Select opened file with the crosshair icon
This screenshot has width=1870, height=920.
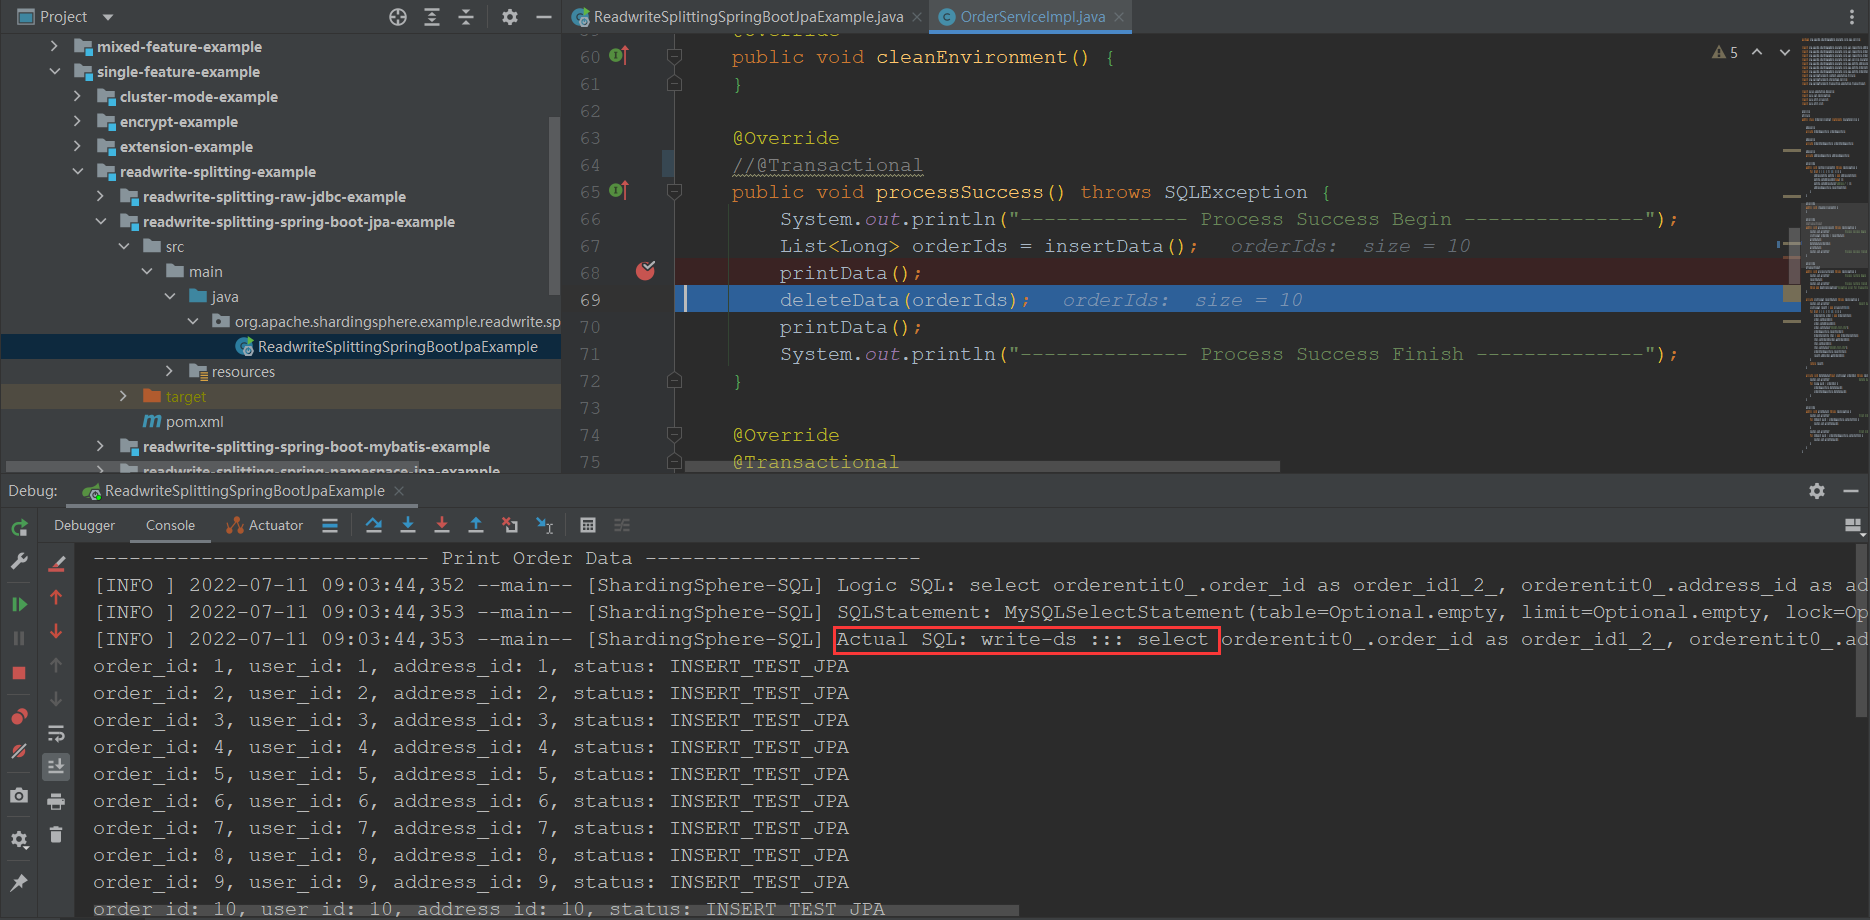coord(398,17)
